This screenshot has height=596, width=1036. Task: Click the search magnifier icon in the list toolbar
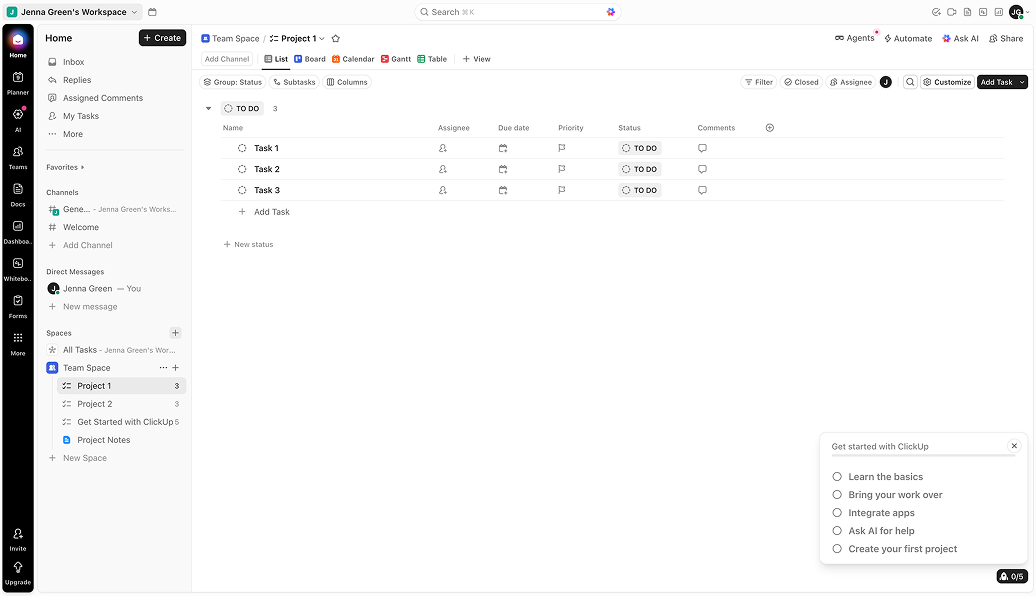click(x=910, y=82)
